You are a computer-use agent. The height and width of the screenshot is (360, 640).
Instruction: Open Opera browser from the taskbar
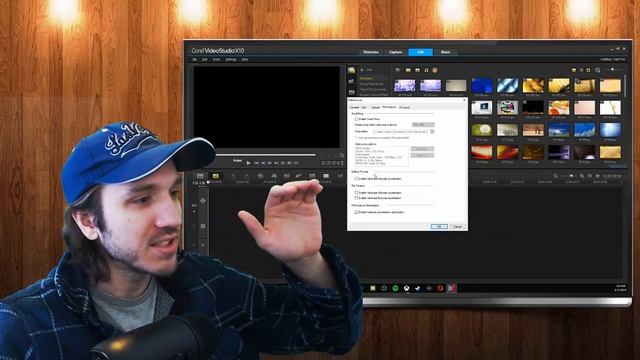[440, 288]
